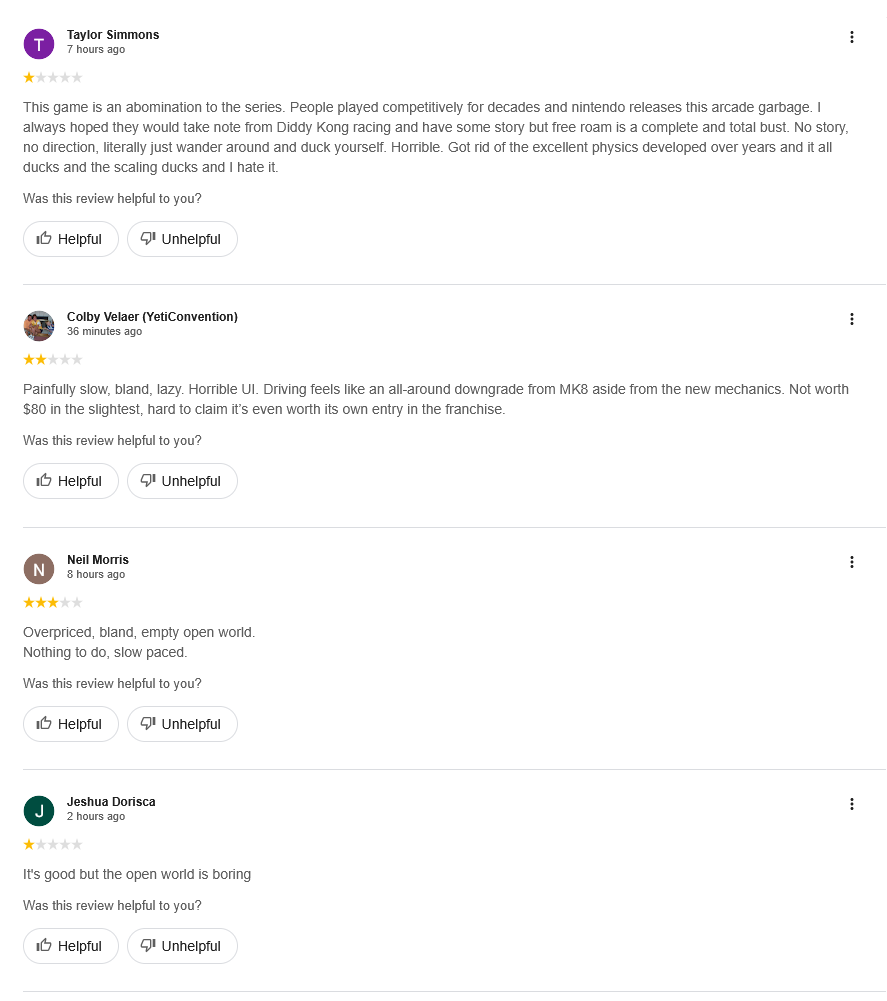Click Neil Morris' brown avatar icon
887x1001 pixels.
[39, 569]
